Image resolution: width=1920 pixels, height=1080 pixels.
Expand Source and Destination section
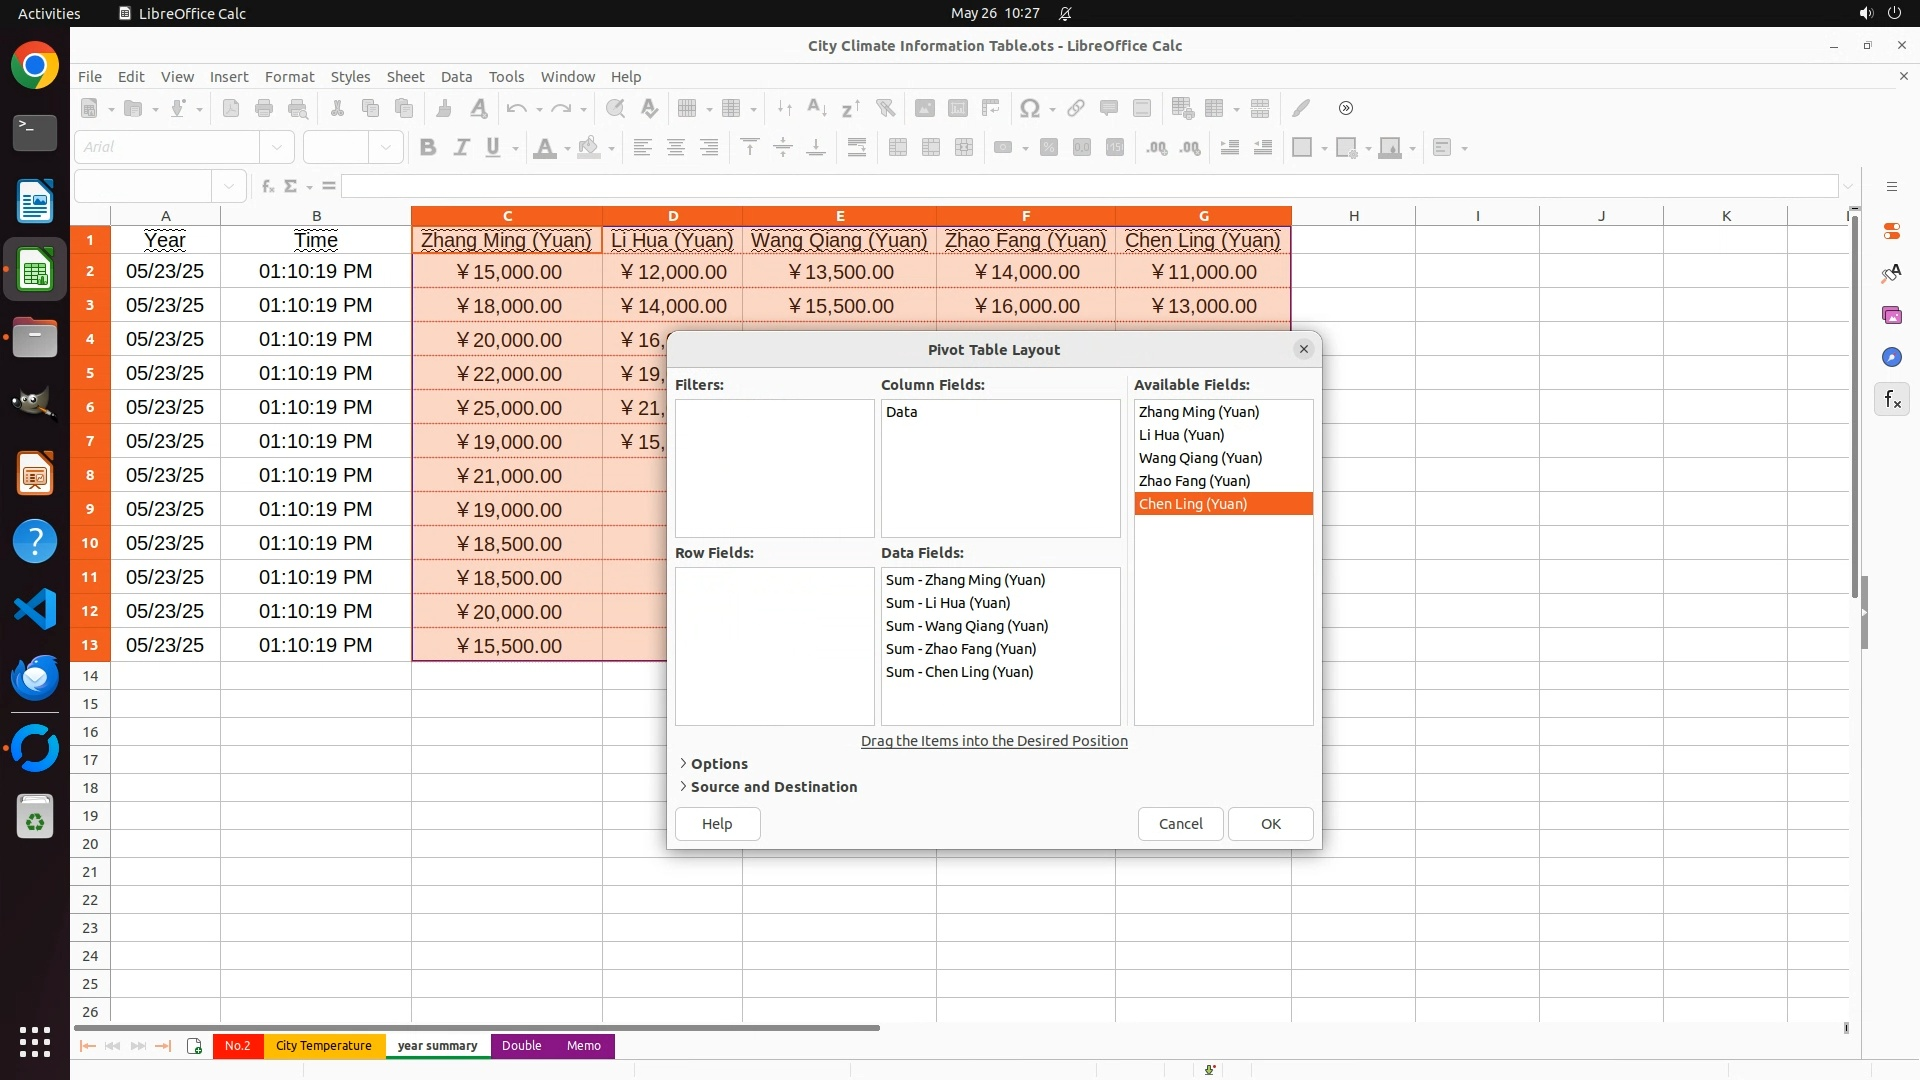[x=773, y=787]
